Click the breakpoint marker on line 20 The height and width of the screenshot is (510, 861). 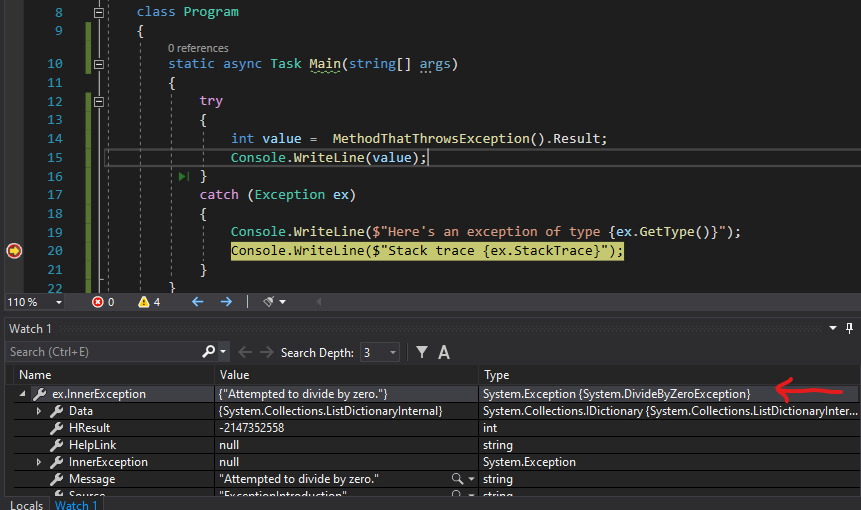(x=14, y=251)
